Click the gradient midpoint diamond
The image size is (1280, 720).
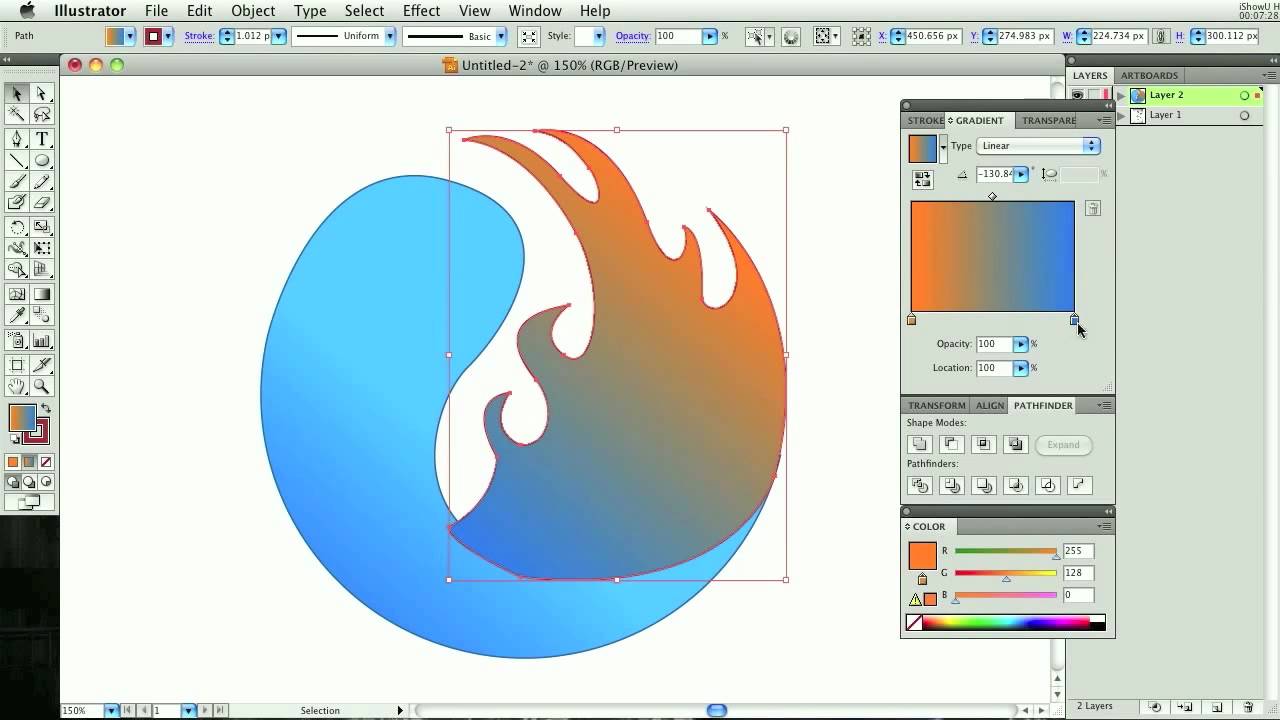tap(992, 197)
